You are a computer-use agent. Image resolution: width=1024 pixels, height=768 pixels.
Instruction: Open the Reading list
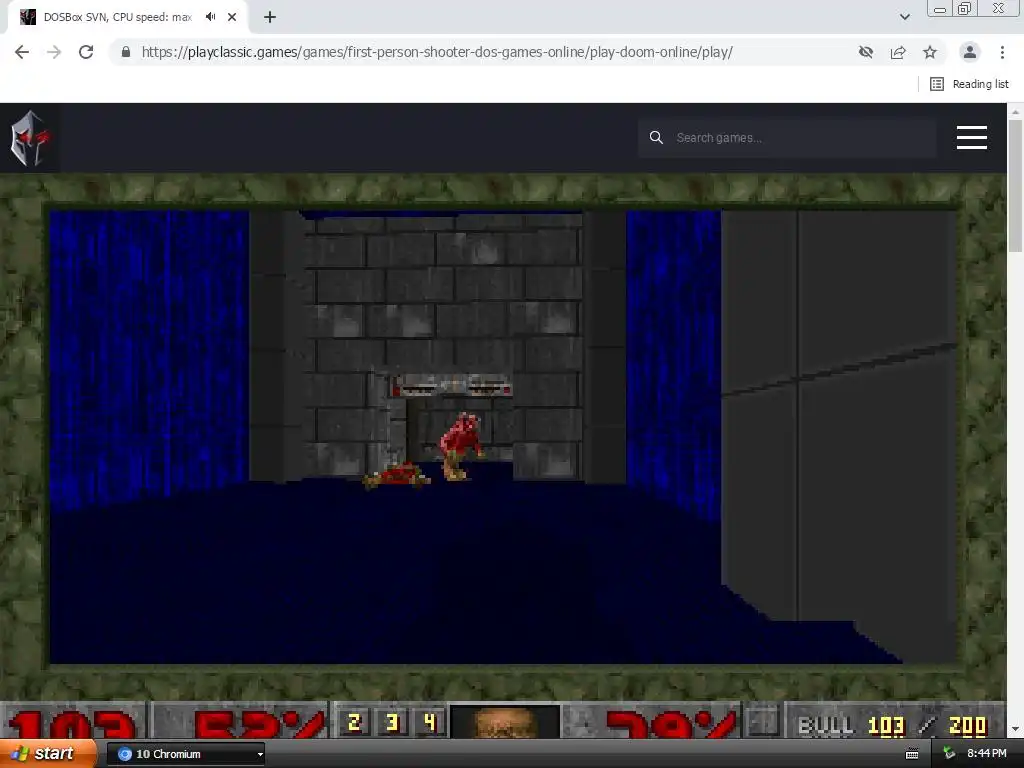point(969,84)
